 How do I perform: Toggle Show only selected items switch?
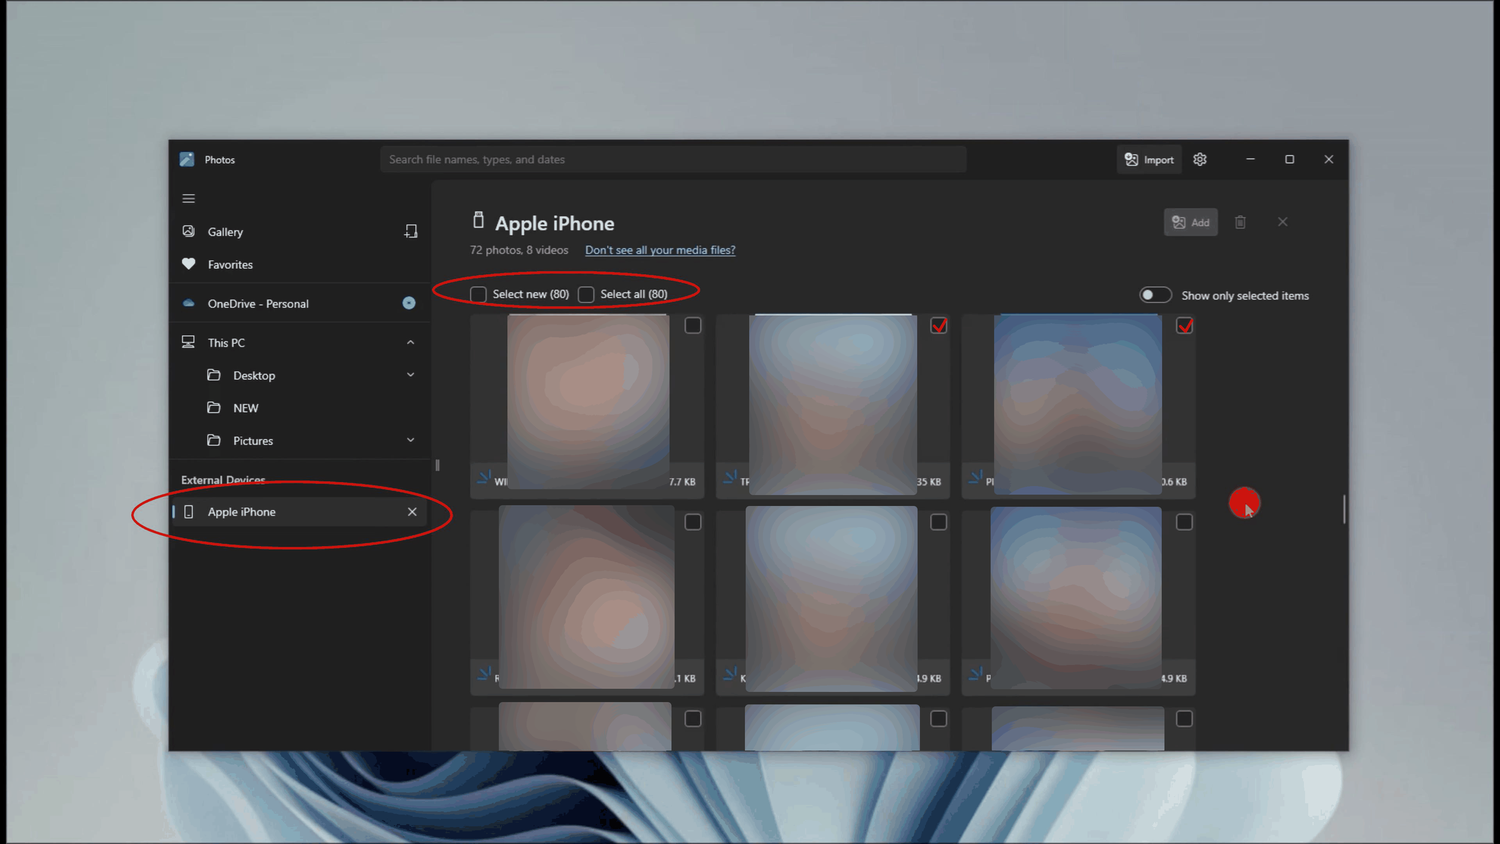pos(1155,295)
